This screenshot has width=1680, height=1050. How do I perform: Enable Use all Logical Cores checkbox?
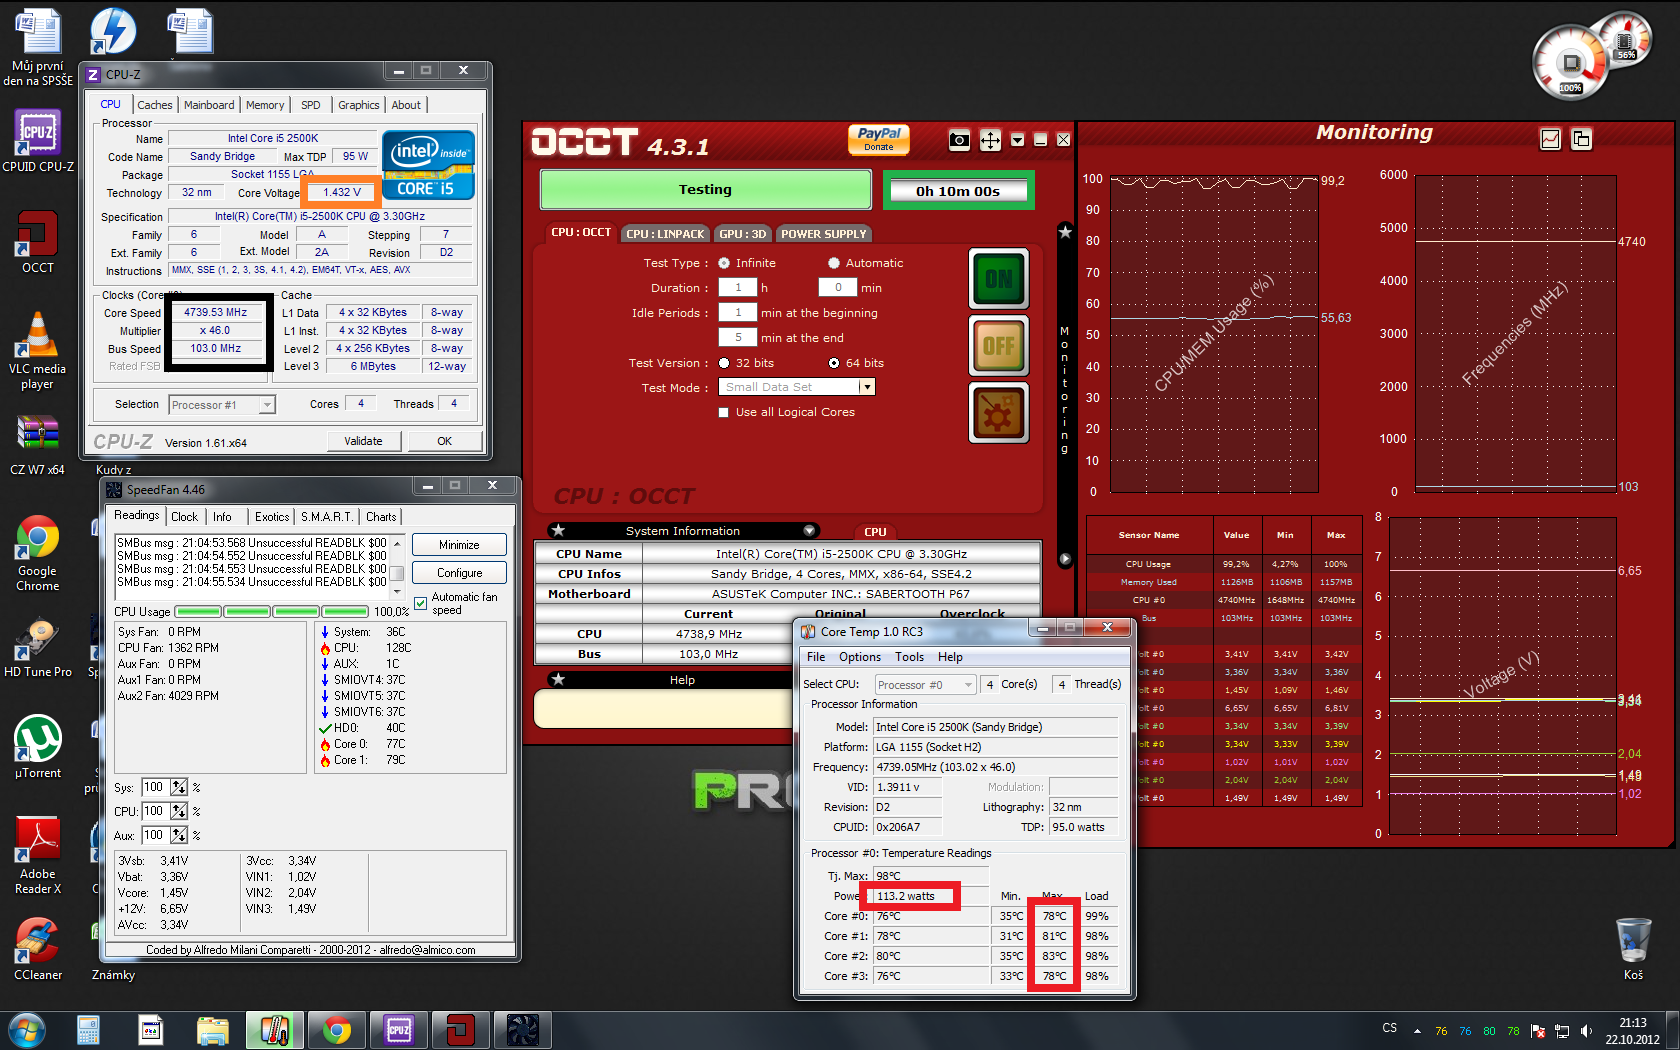pyautogui.click(x=724, y=412)
